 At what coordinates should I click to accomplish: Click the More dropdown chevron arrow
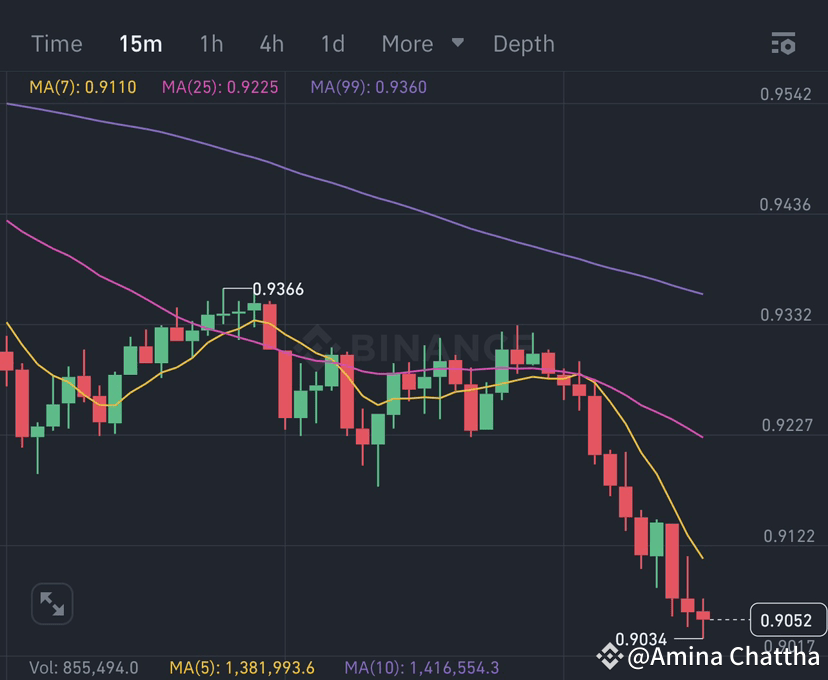point(457,44)
